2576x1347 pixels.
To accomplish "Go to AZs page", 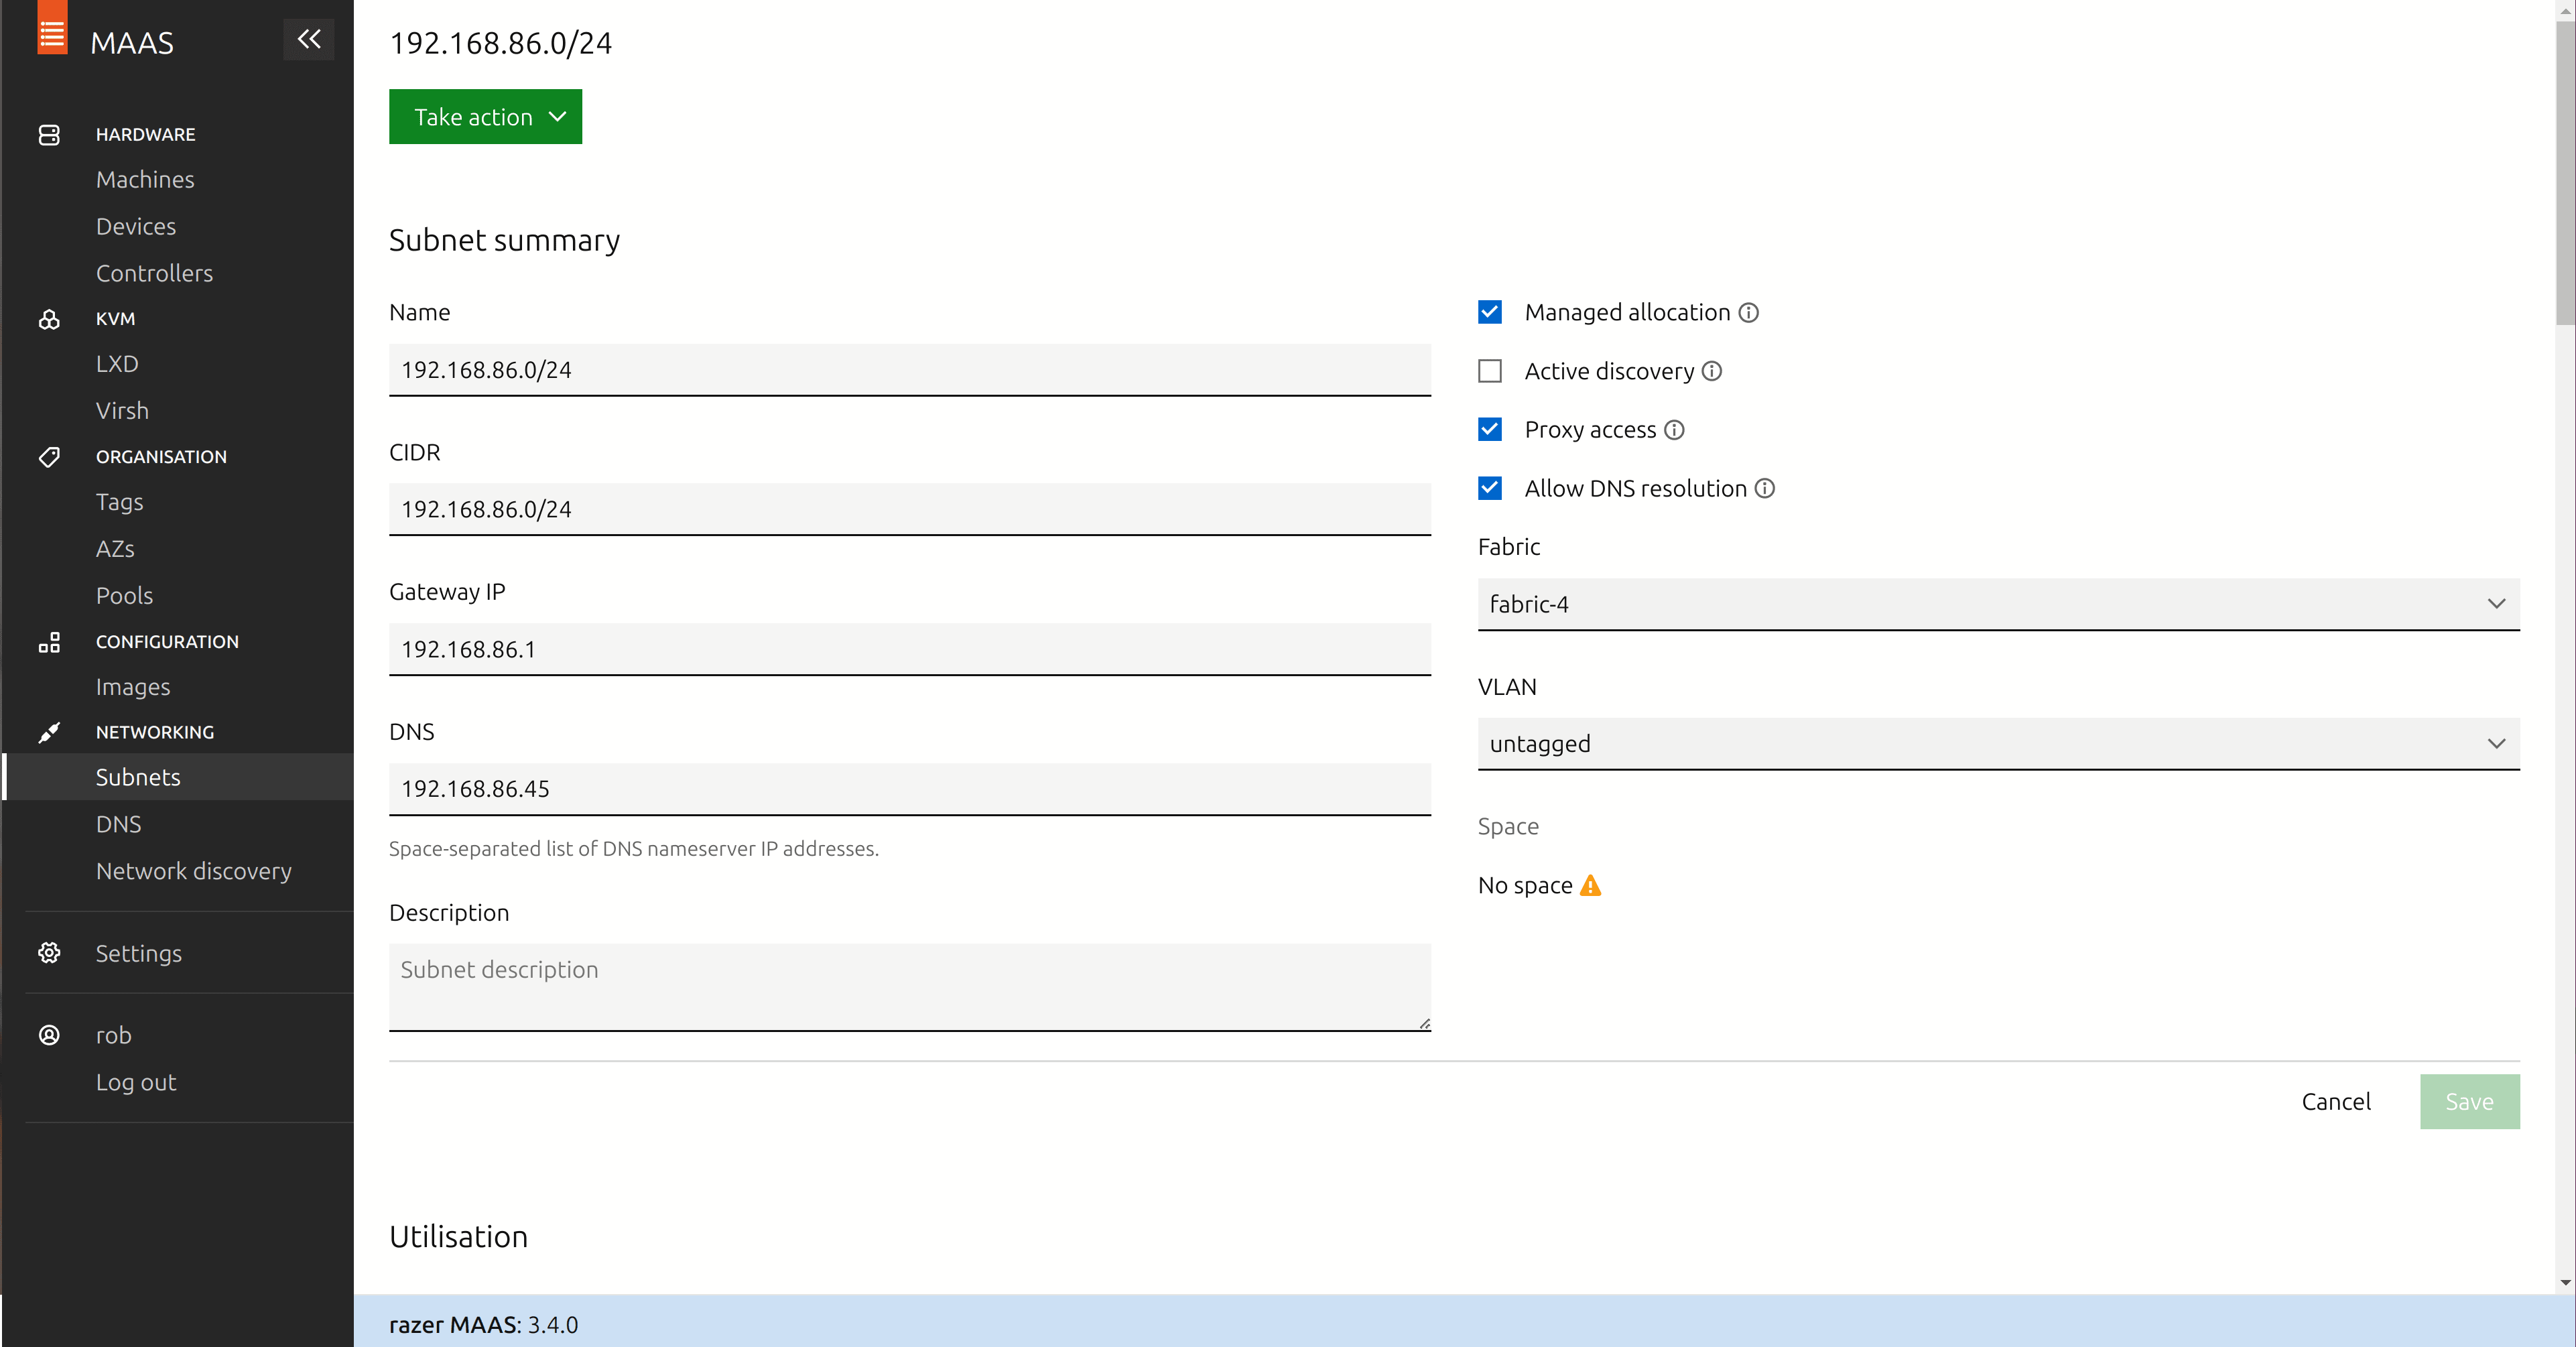I will point(115,549).
